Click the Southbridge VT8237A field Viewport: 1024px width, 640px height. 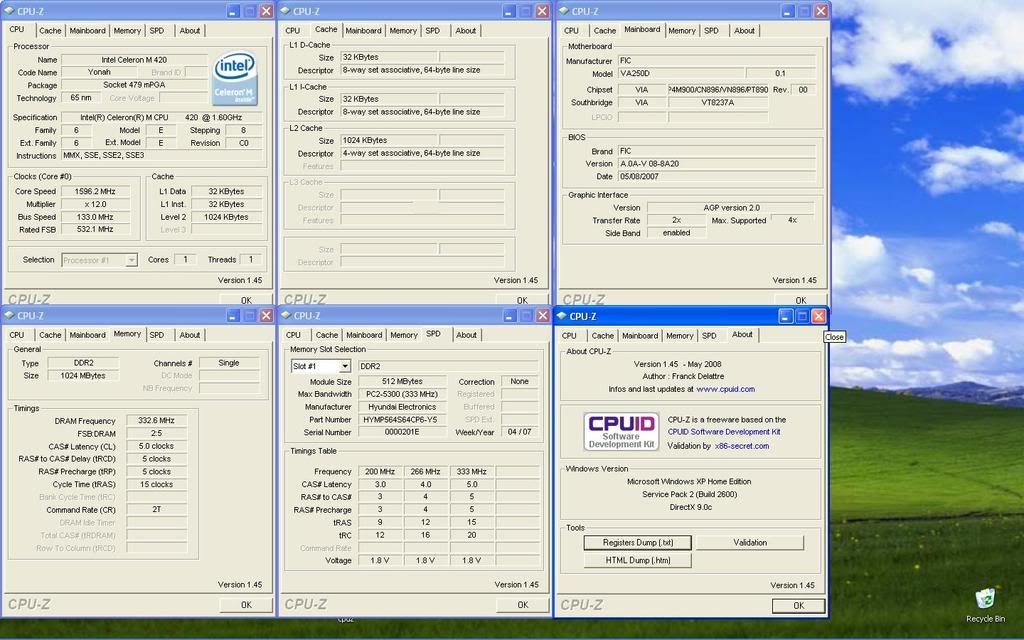point(718,103)
